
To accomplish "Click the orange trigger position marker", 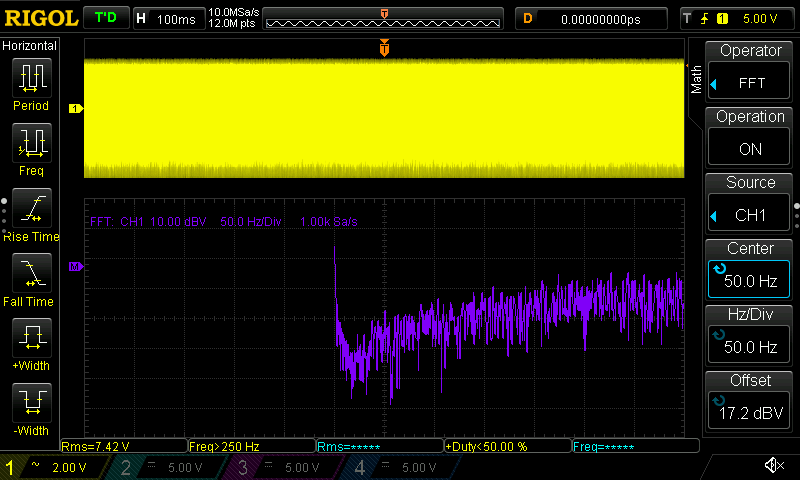I will pos(384,48).
